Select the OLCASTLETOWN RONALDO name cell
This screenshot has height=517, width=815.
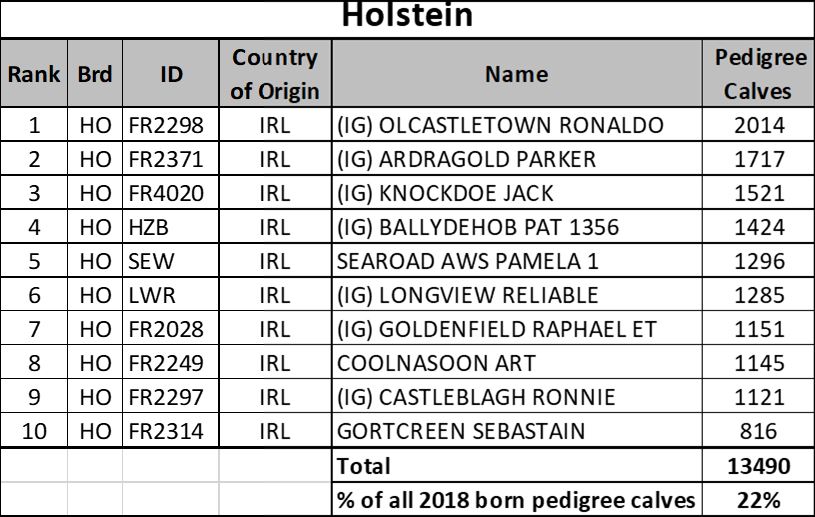tap(517, 125)
